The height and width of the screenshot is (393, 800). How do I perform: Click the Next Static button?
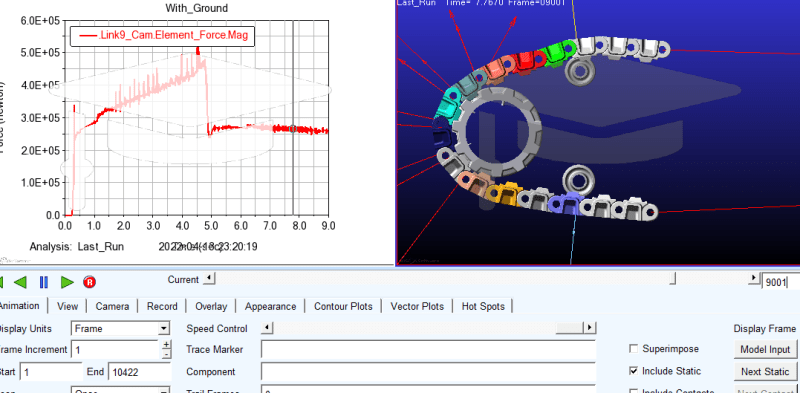pos(765,372)
